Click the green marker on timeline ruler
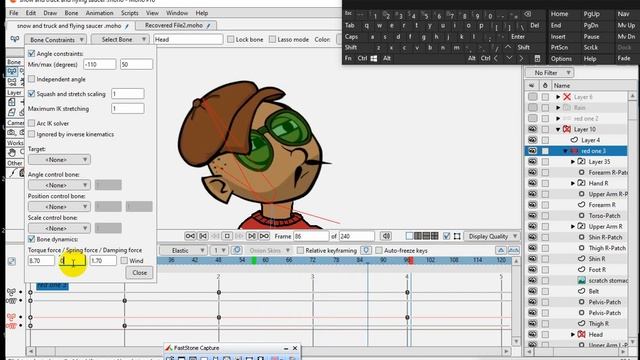Viewport: 640px width, 360px height. [254, 260]
